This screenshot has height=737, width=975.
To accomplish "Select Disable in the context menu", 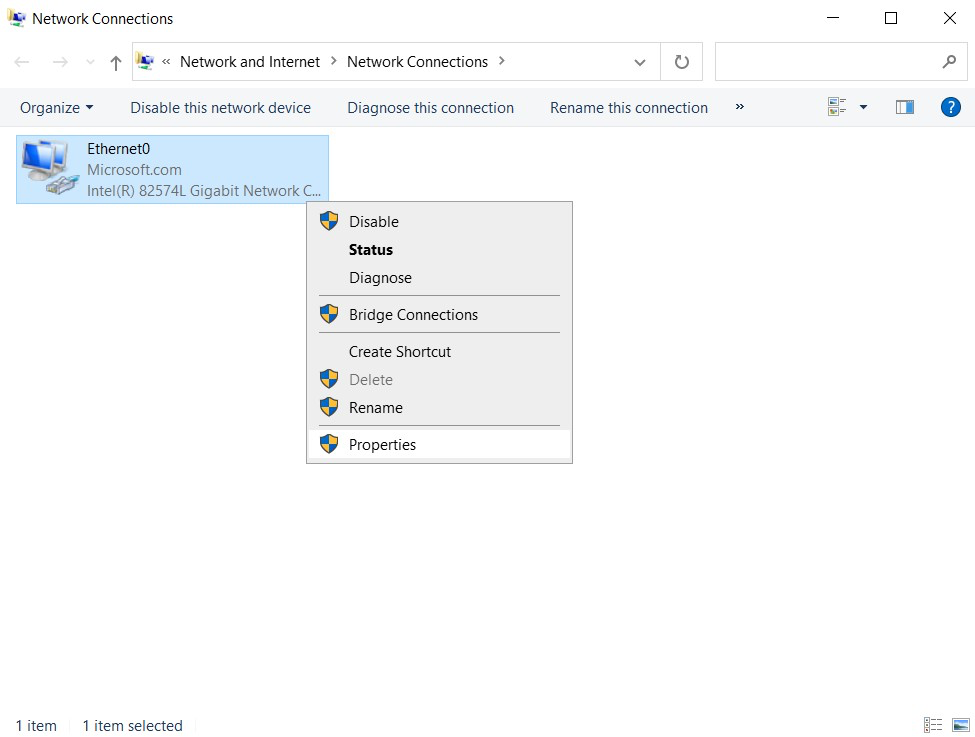I will click(x=439, y=221).
